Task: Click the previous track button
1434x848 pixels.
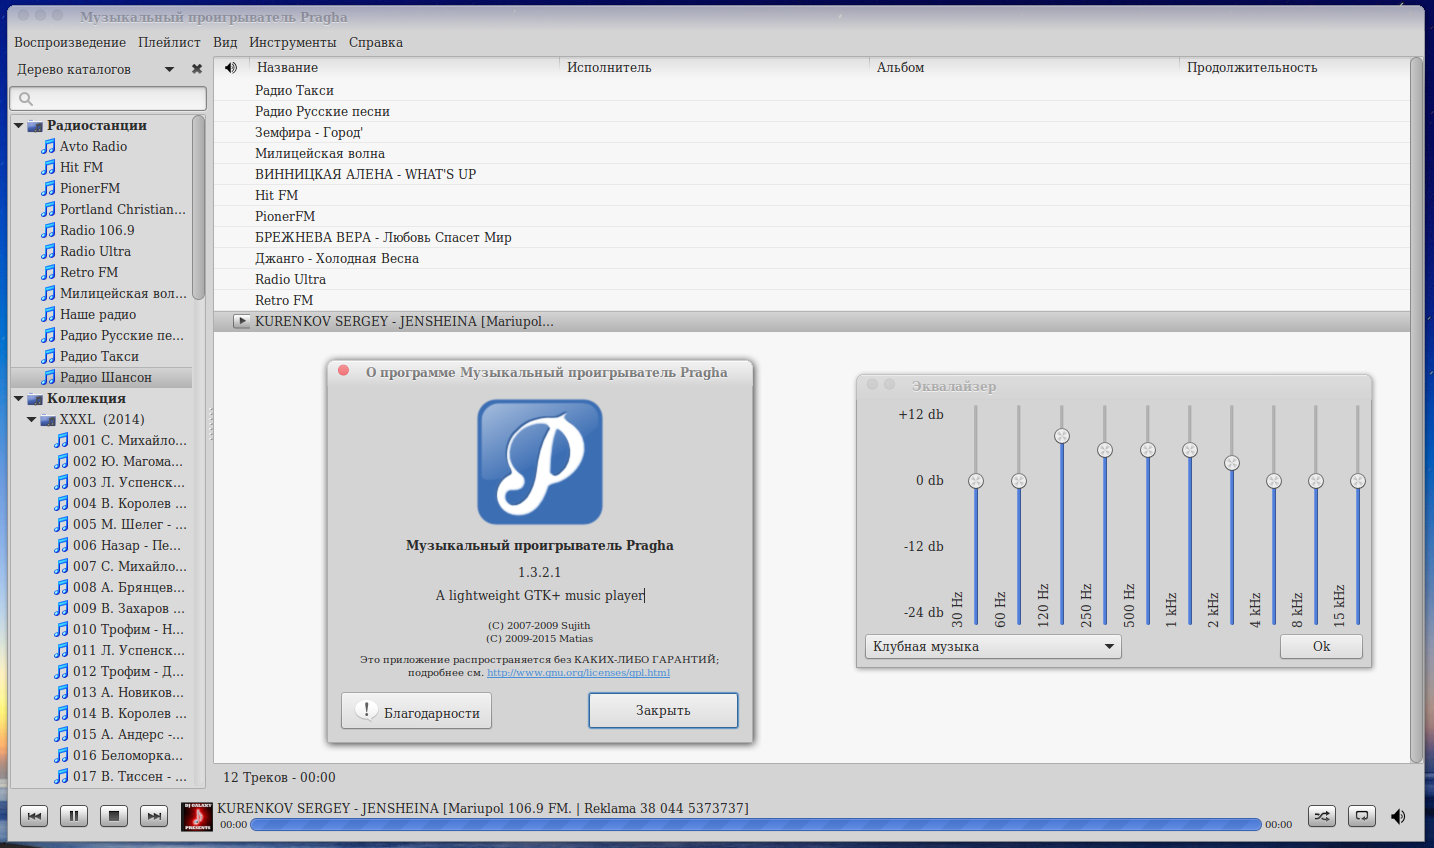Action: pyautogui.click(x=34, y=816)
